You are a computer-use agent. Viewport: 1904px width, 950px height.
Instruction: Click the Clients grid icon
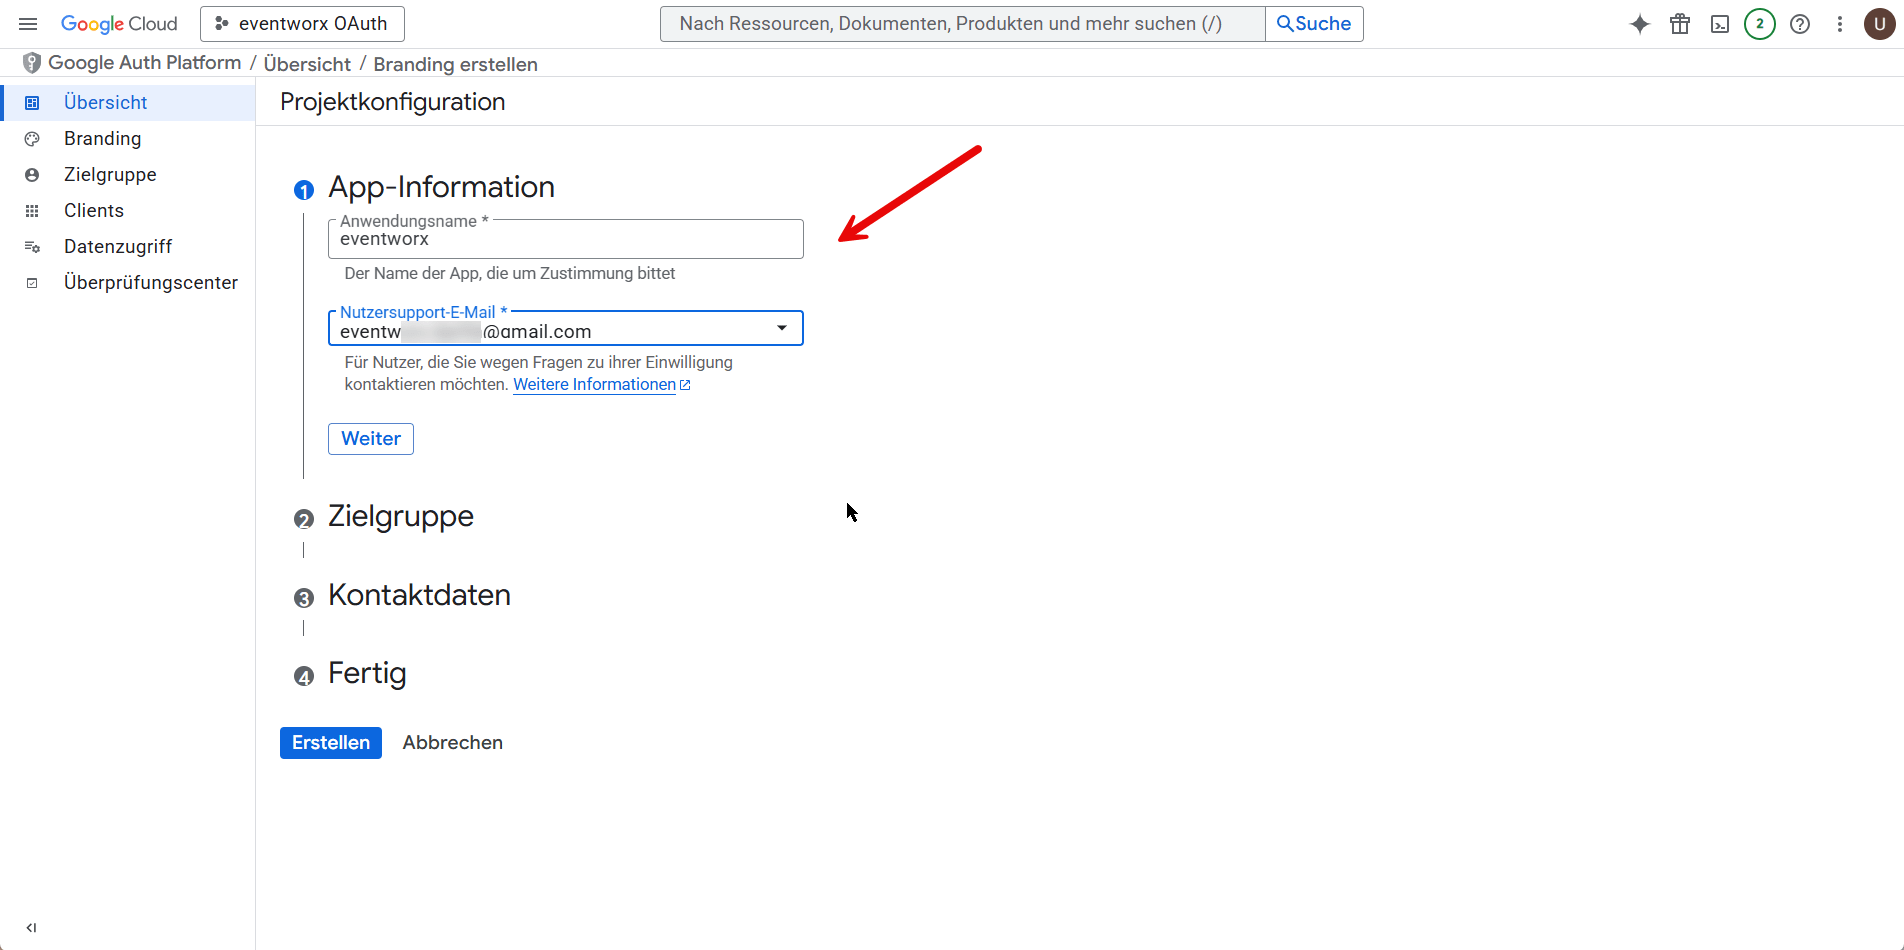coord(32,211)
